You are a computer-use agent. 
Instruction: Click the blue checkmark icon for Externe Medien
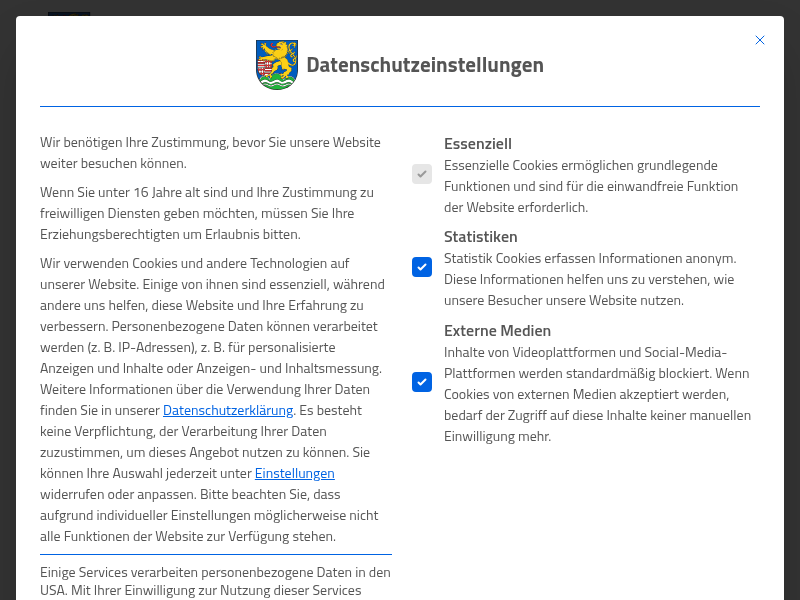click(421, 382)
